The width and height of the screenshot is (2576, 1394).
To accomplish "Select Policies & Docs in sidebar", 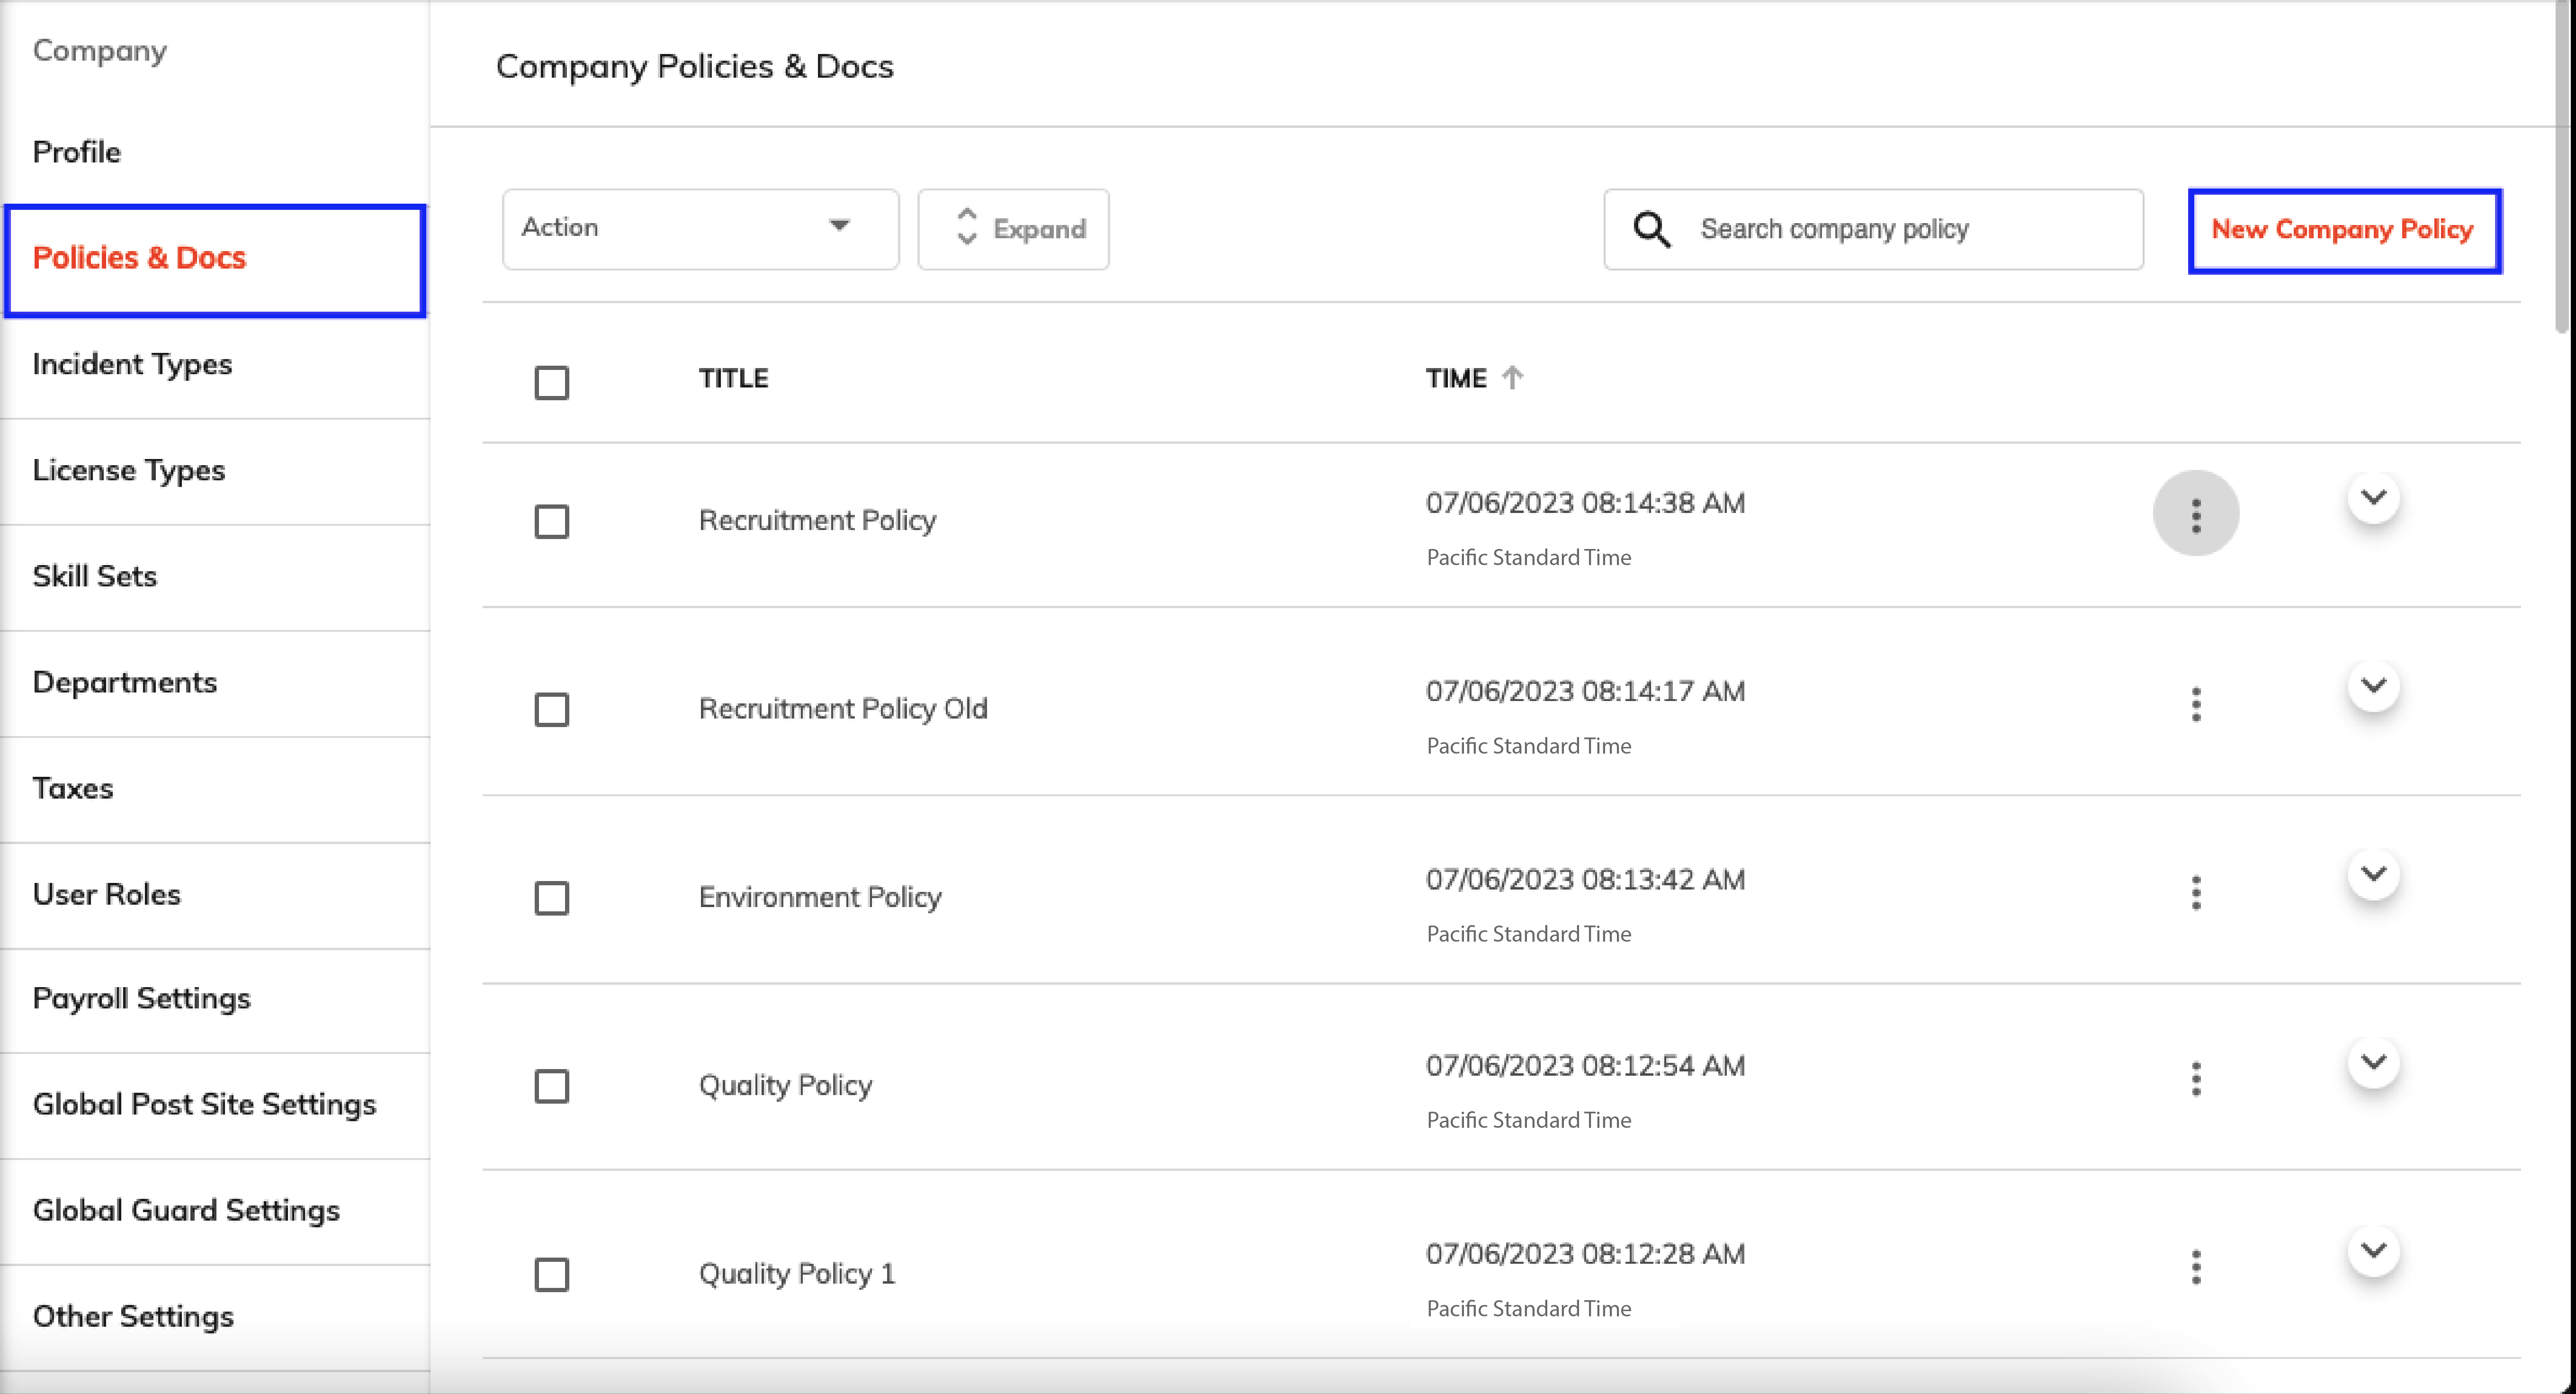I will [215, 260].
